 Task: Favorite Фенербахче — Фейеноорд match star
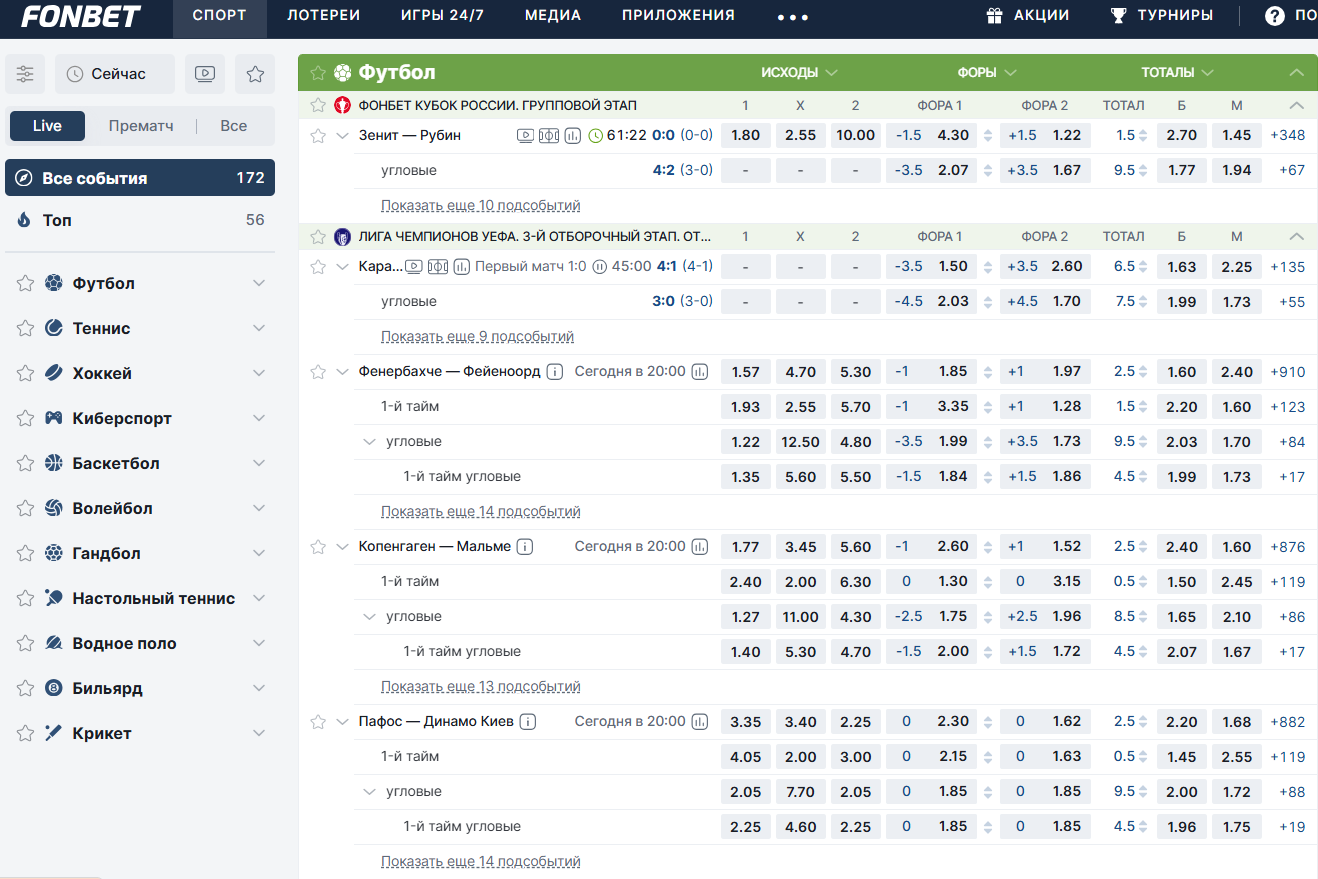click(318, 372)
